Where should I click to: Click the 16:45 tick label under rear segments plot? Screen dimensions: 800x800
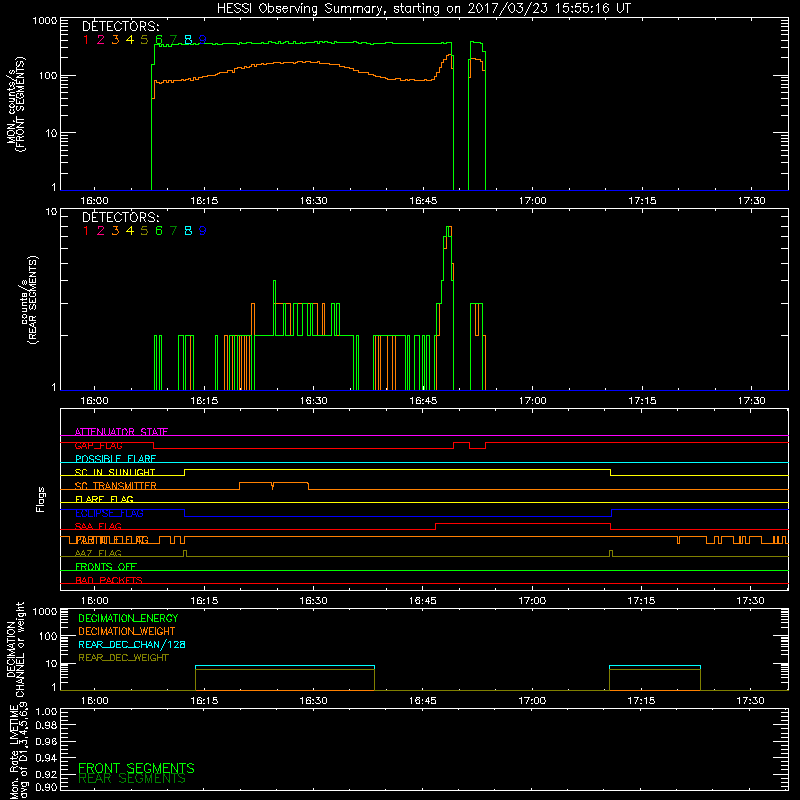click(423, 401)
